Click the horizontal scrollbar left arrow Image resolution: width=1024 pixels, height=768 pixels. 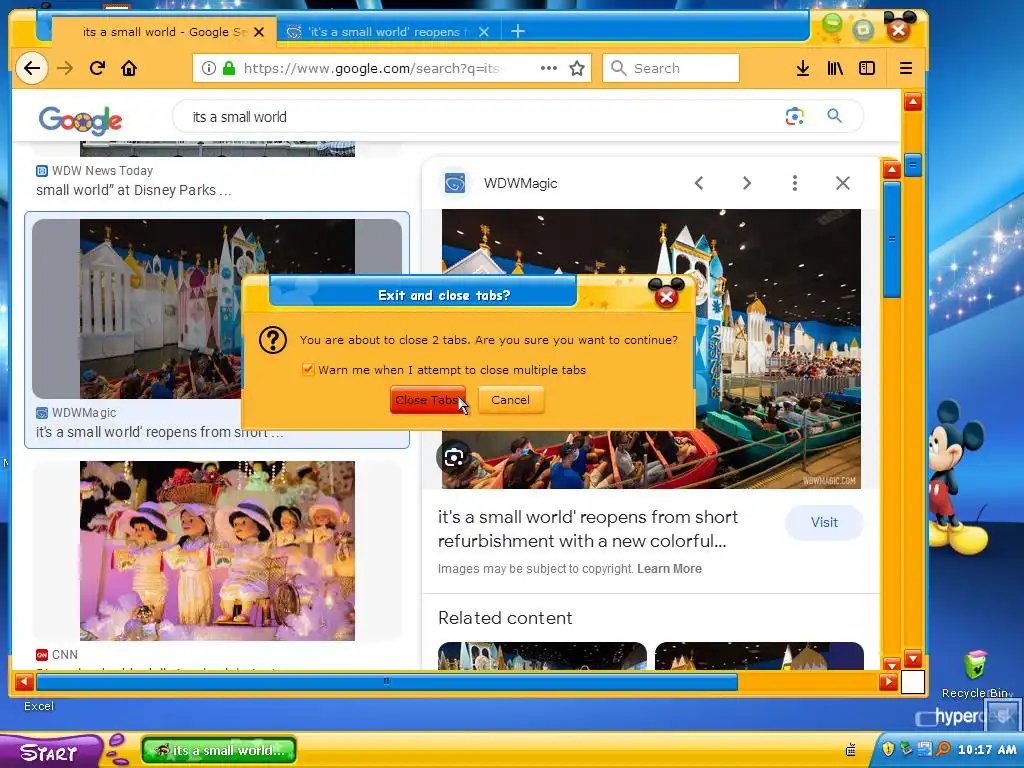tap(24, 682)
